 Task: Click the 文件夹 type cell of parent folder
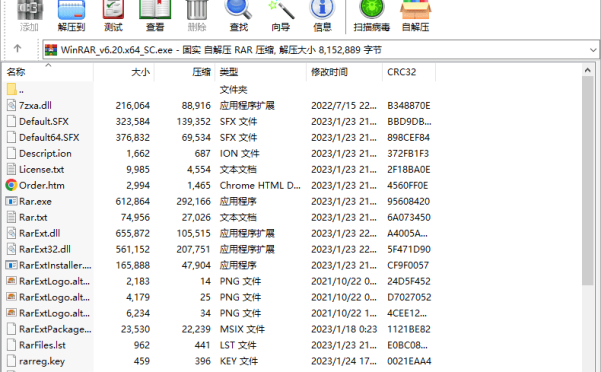tap(233, 90)
